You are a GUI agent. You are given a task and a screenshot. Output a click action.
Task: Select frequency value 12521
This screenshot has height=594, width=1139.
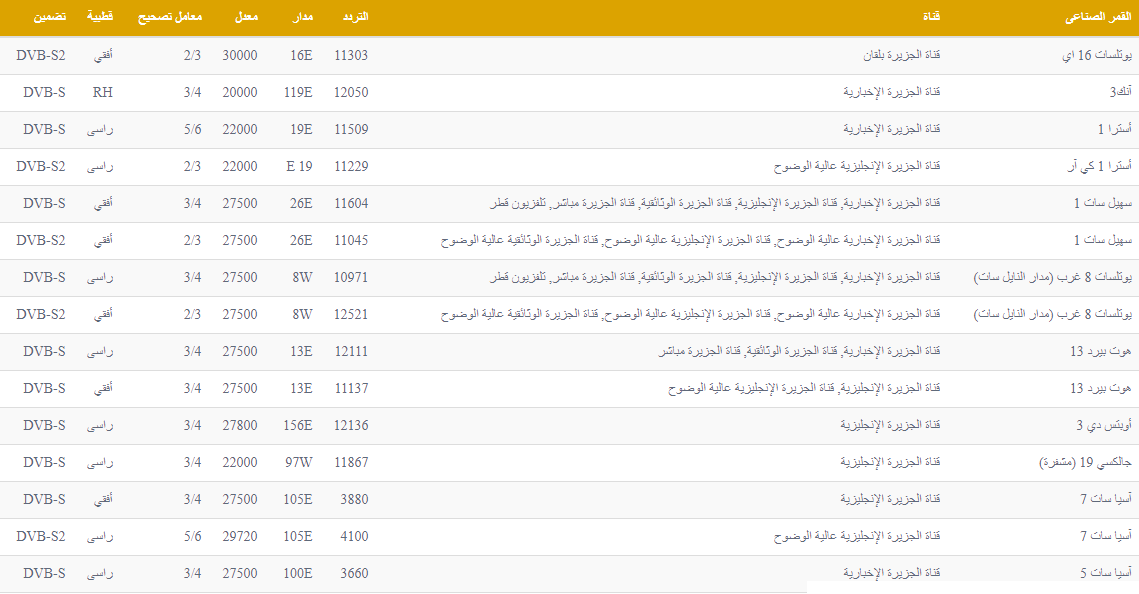tap(351, 314)
